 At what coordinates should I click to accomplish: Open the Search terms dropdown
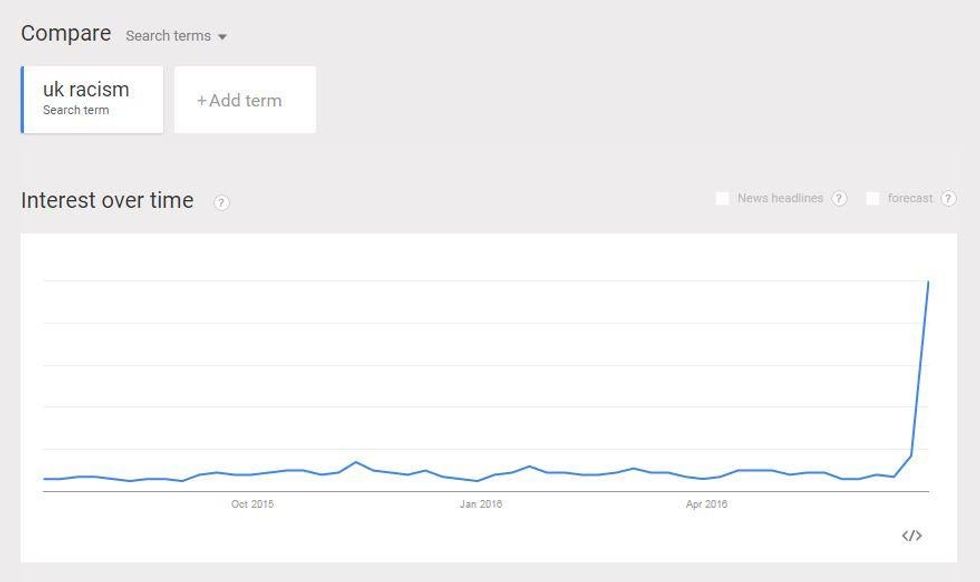176,36
